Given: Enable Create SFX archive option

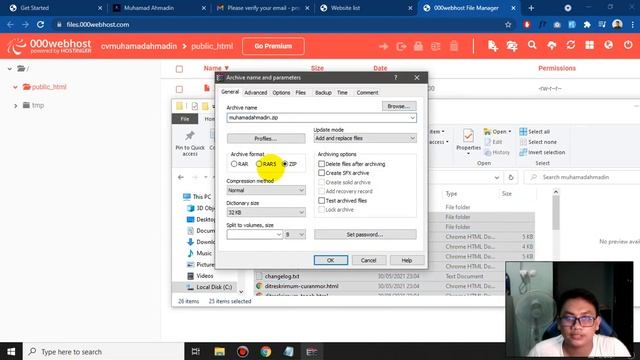Looking at the screenshot, I should (322, 173).
